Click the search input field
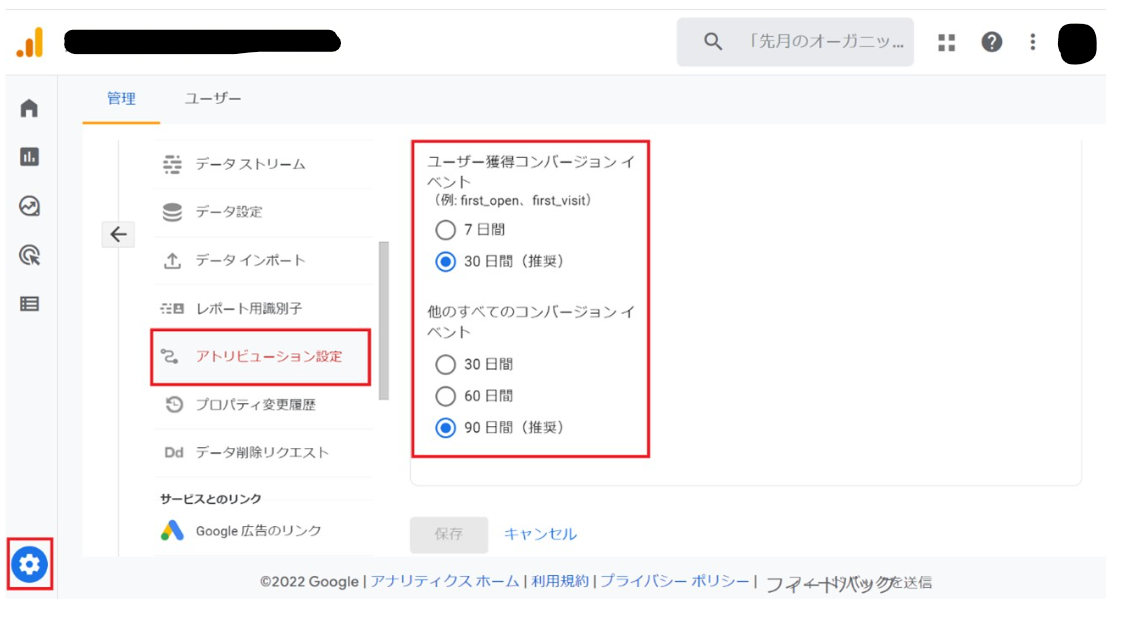Image resolution: width=1132 pixels, height=617 pixels. [x=795, y=42]
